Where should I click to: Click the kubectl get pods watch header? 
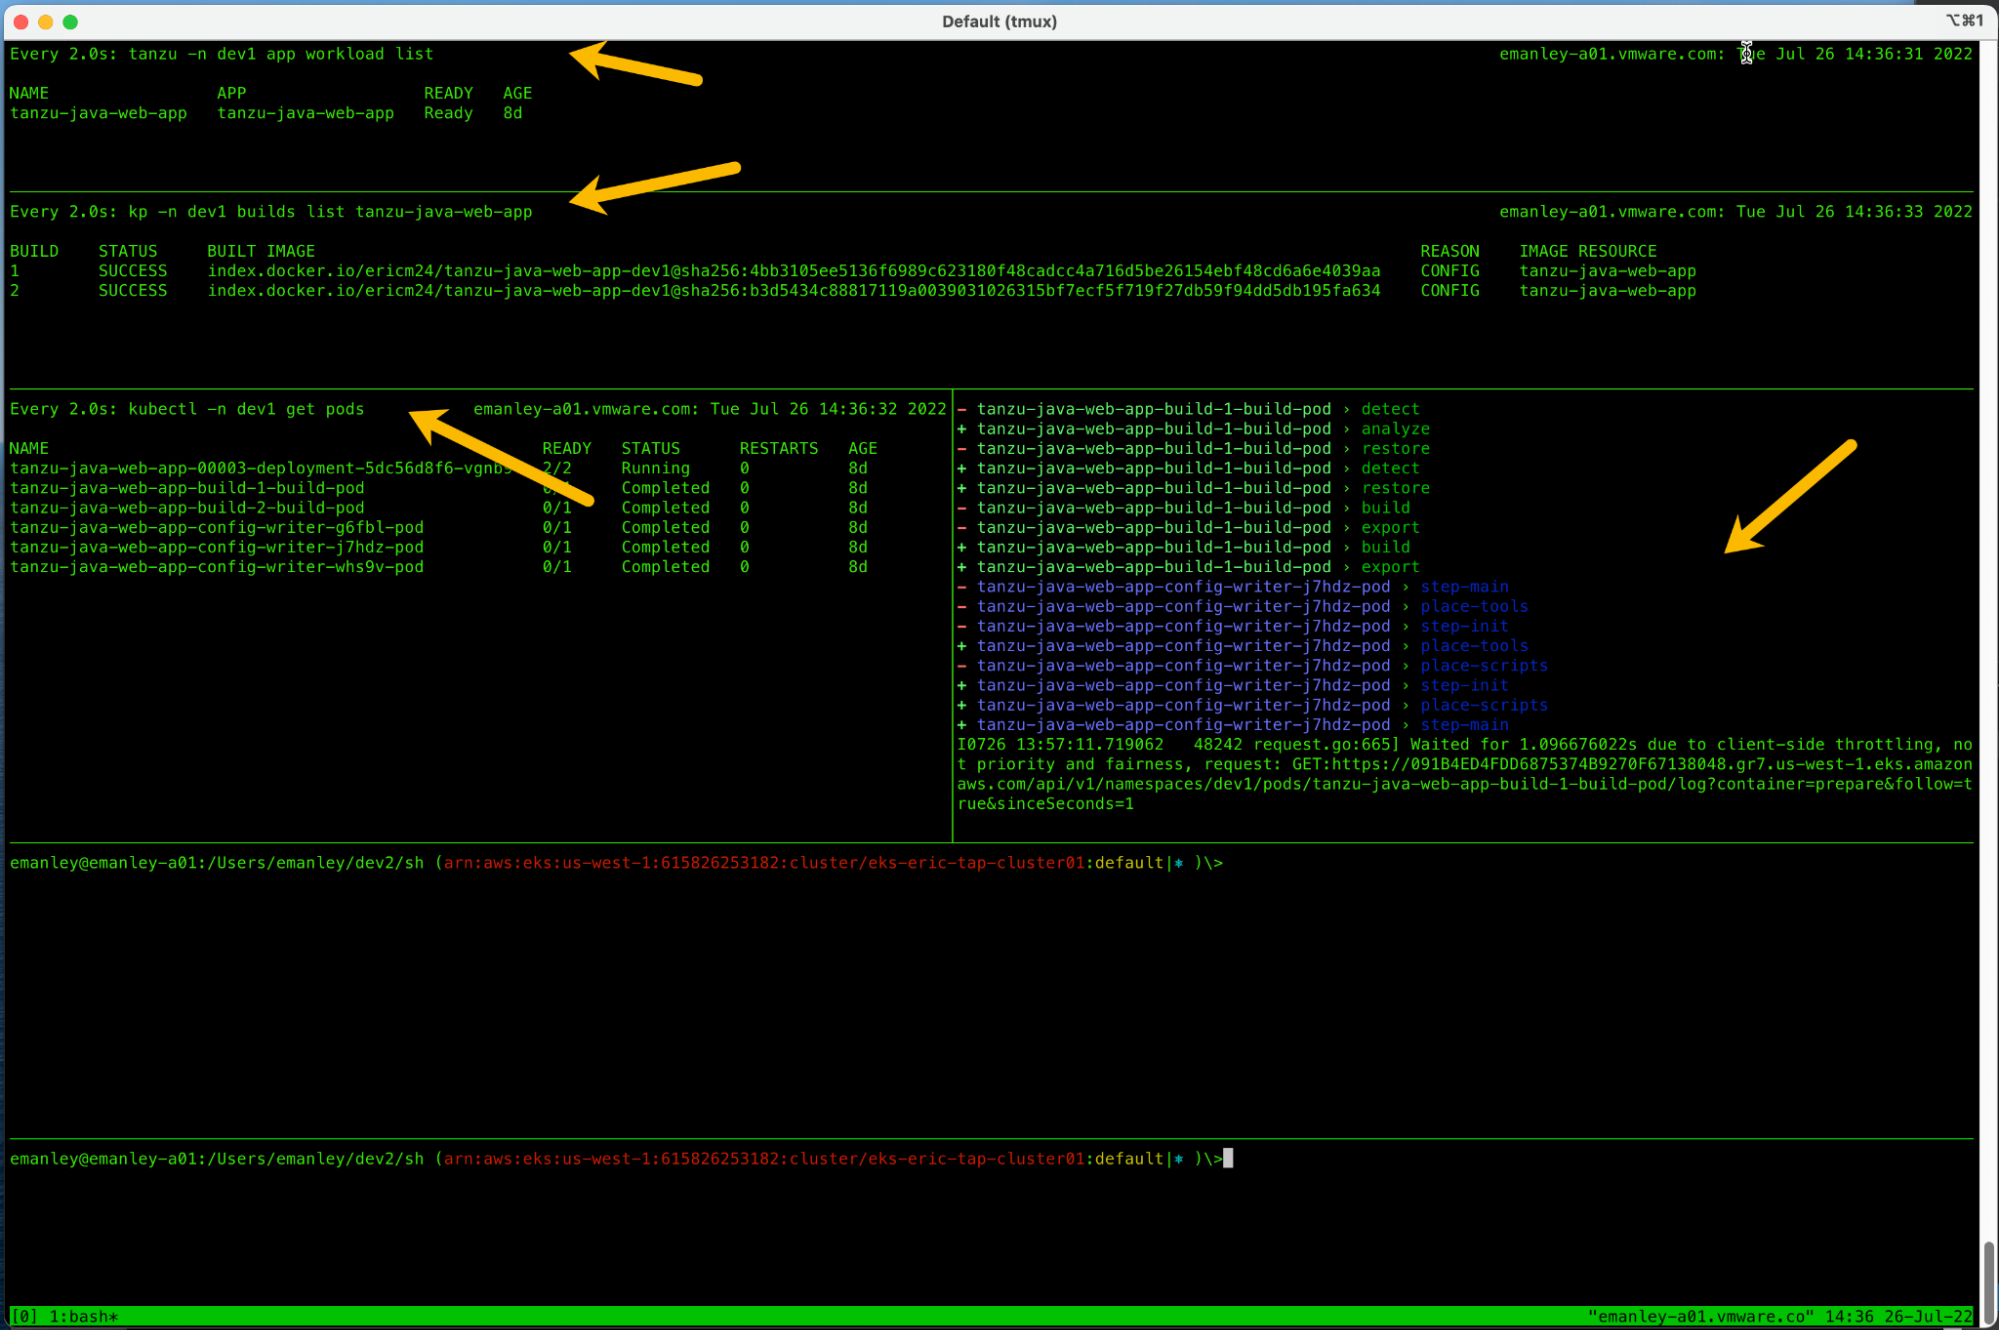tap(187, 409)
